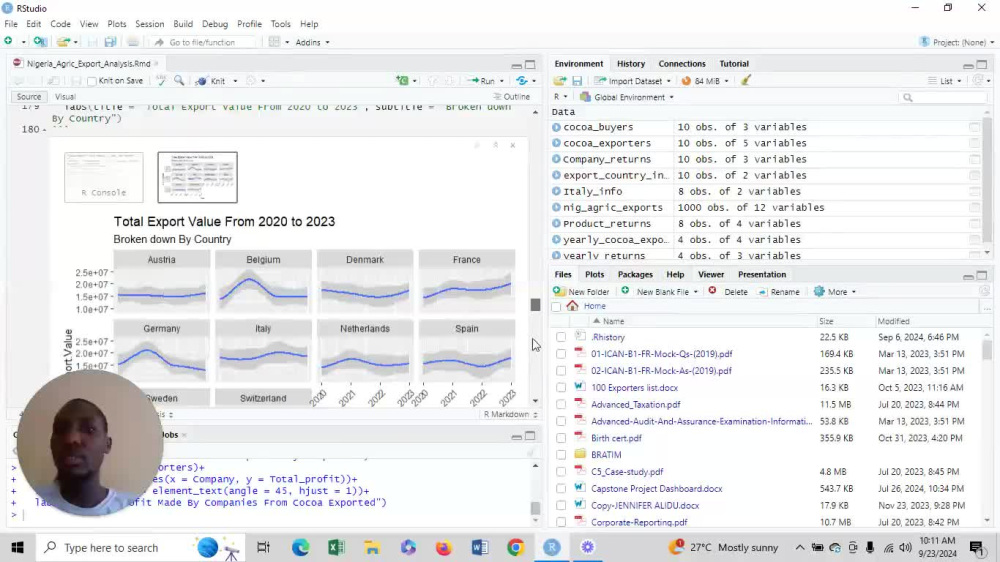Click the Open file icon in toolbar
The image size is (1000, 562).
point(62,42)
